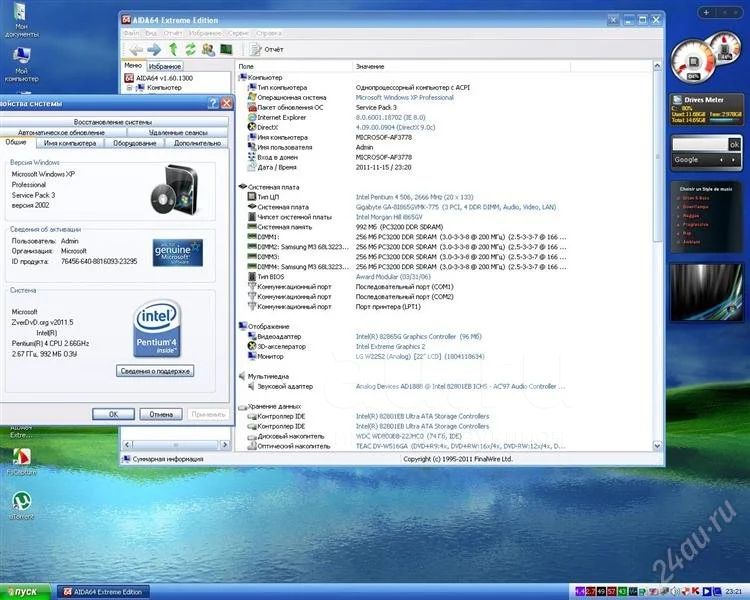This screenshot has height=600, width=750.
Task: Collapse the Компьютер node in the tree
Action: [x=129, y=88]
